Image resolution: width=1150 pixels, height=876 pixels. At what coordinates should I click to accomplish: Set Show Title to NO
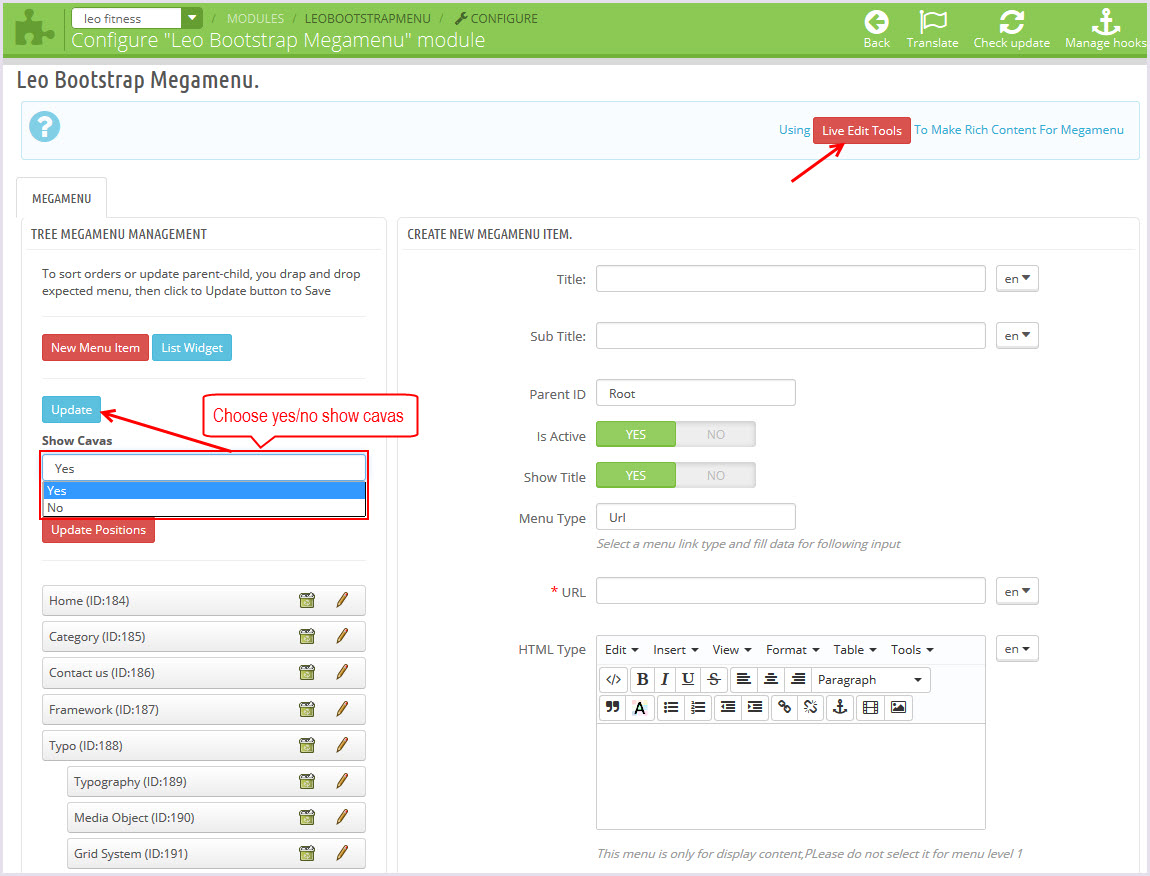716,475
